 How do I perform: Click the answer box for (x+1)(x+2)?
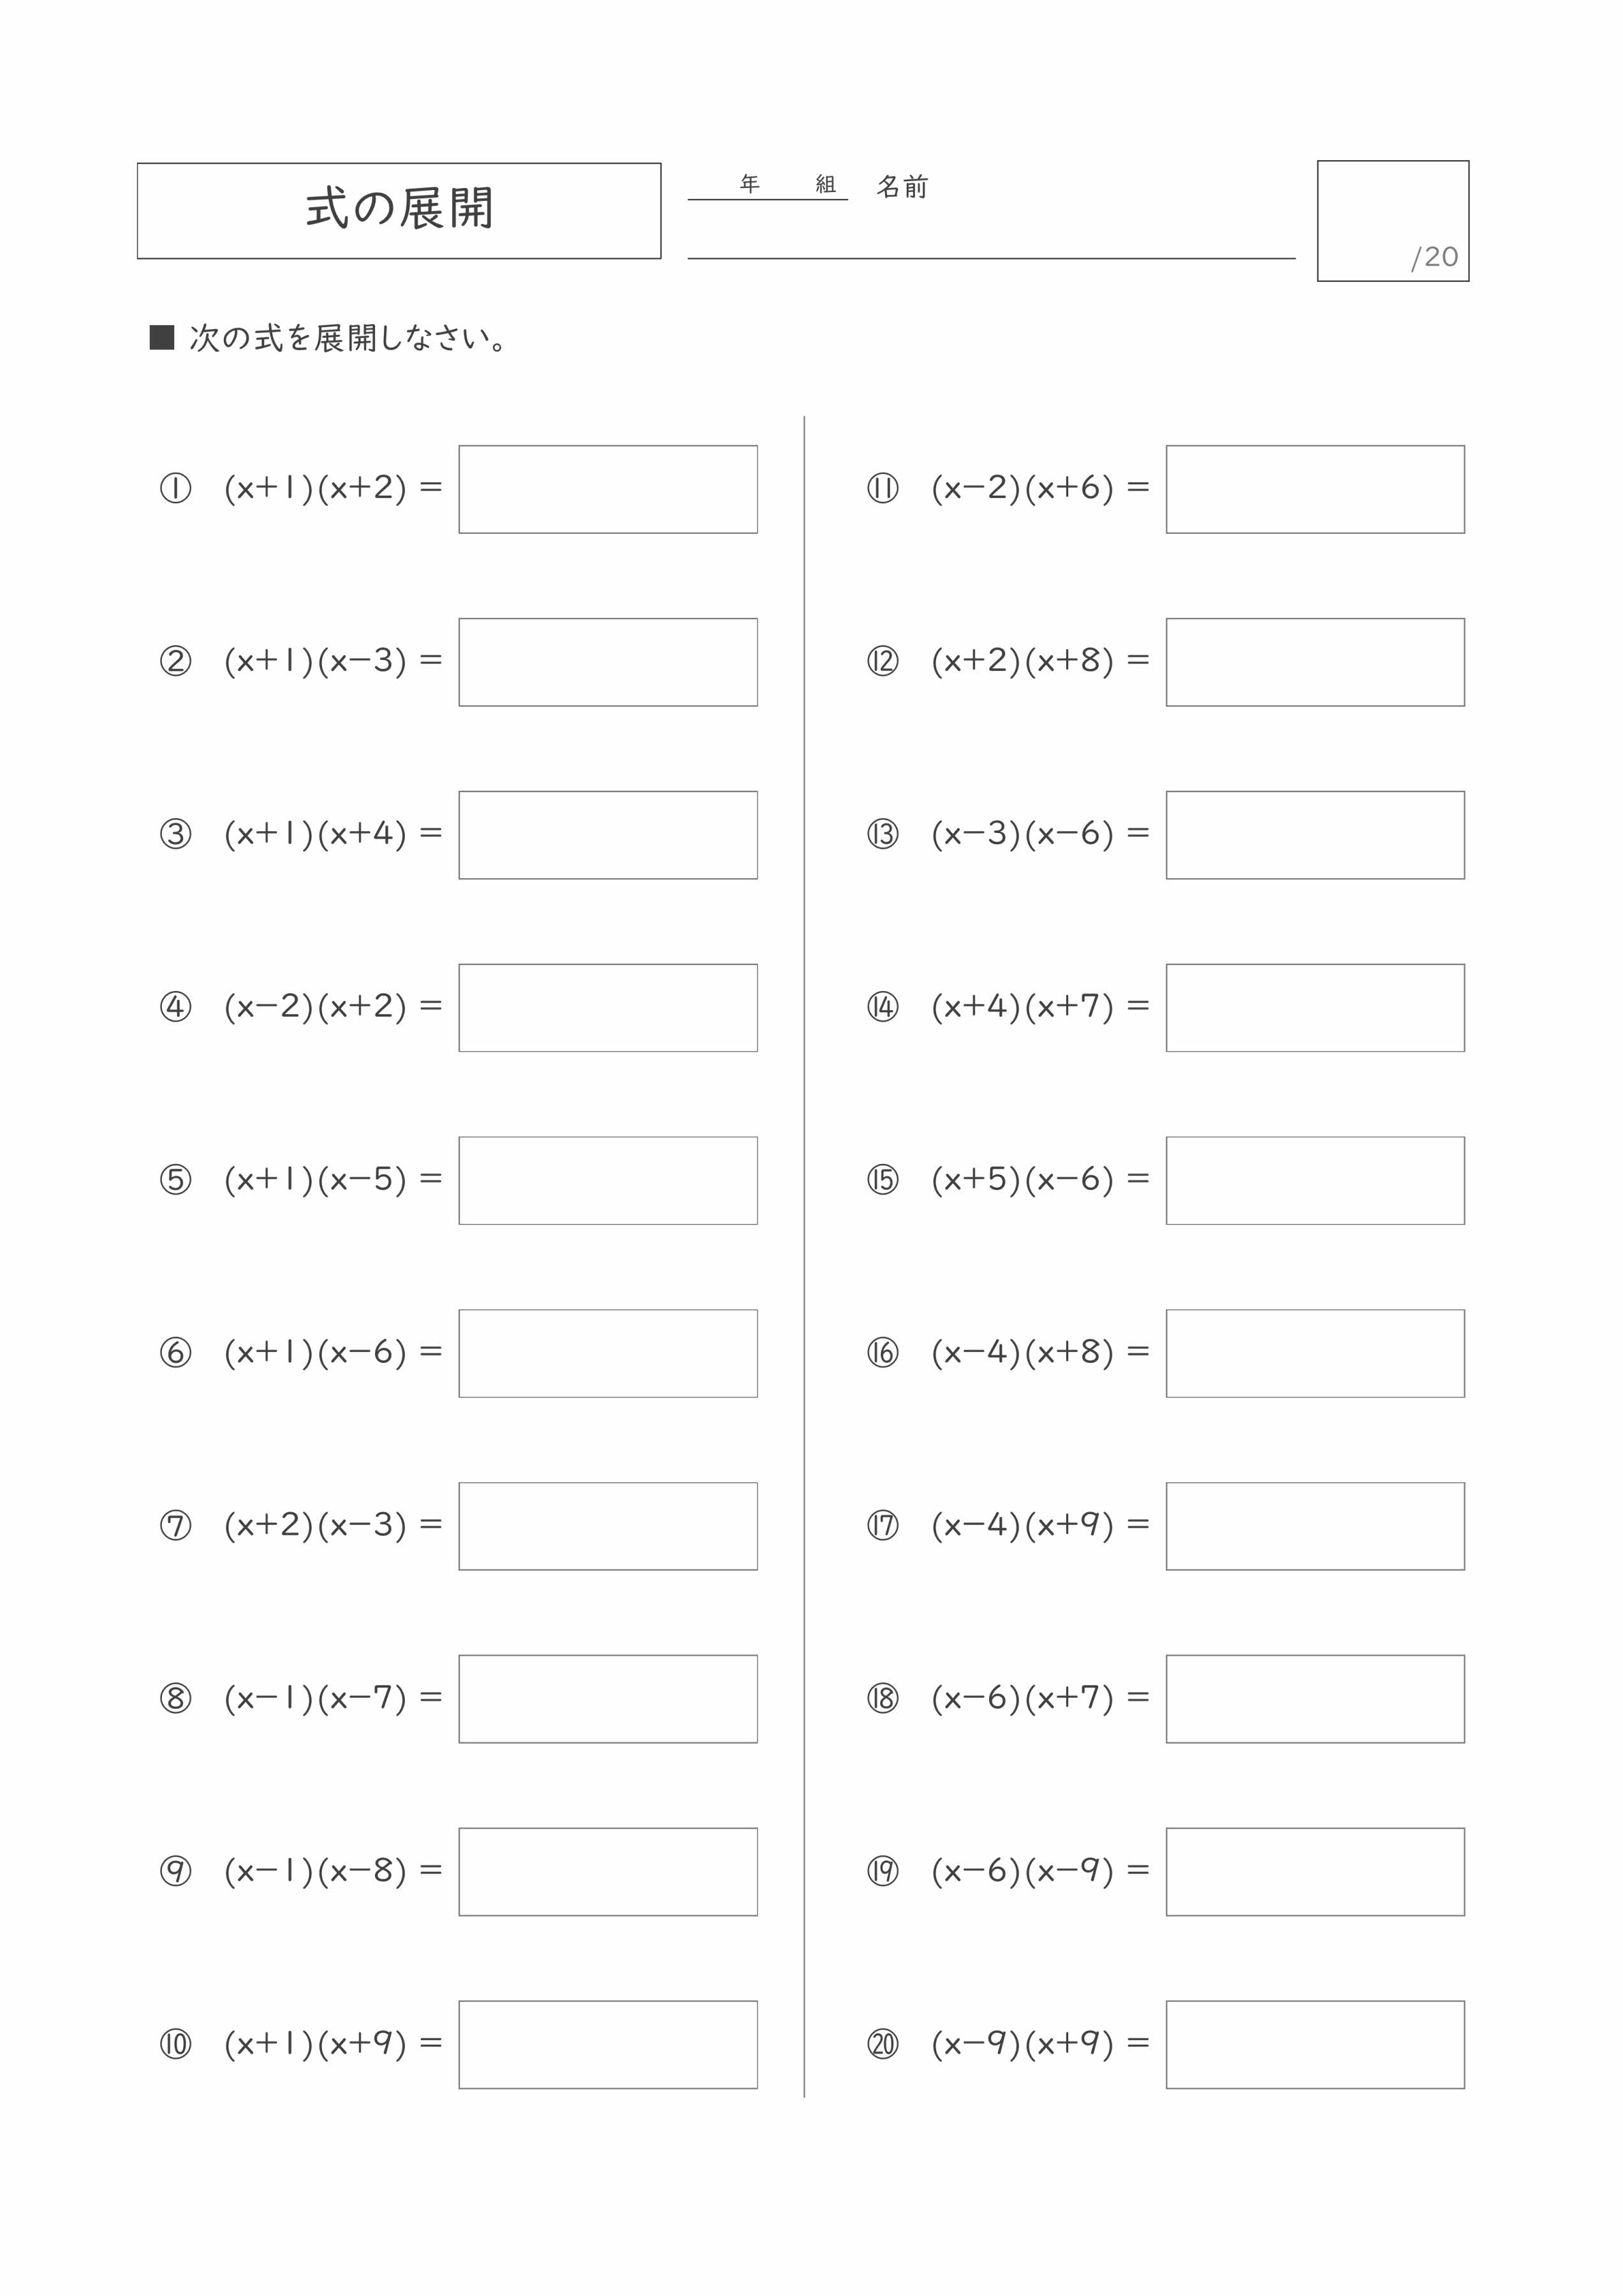[608, 489]
